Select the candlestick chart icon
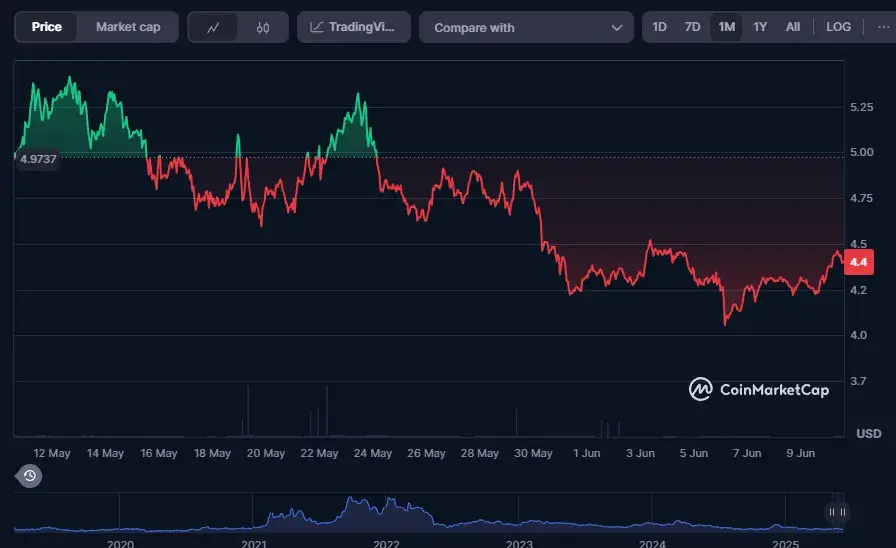Screen dimensions: 896x548 click(x=263, y=27)
